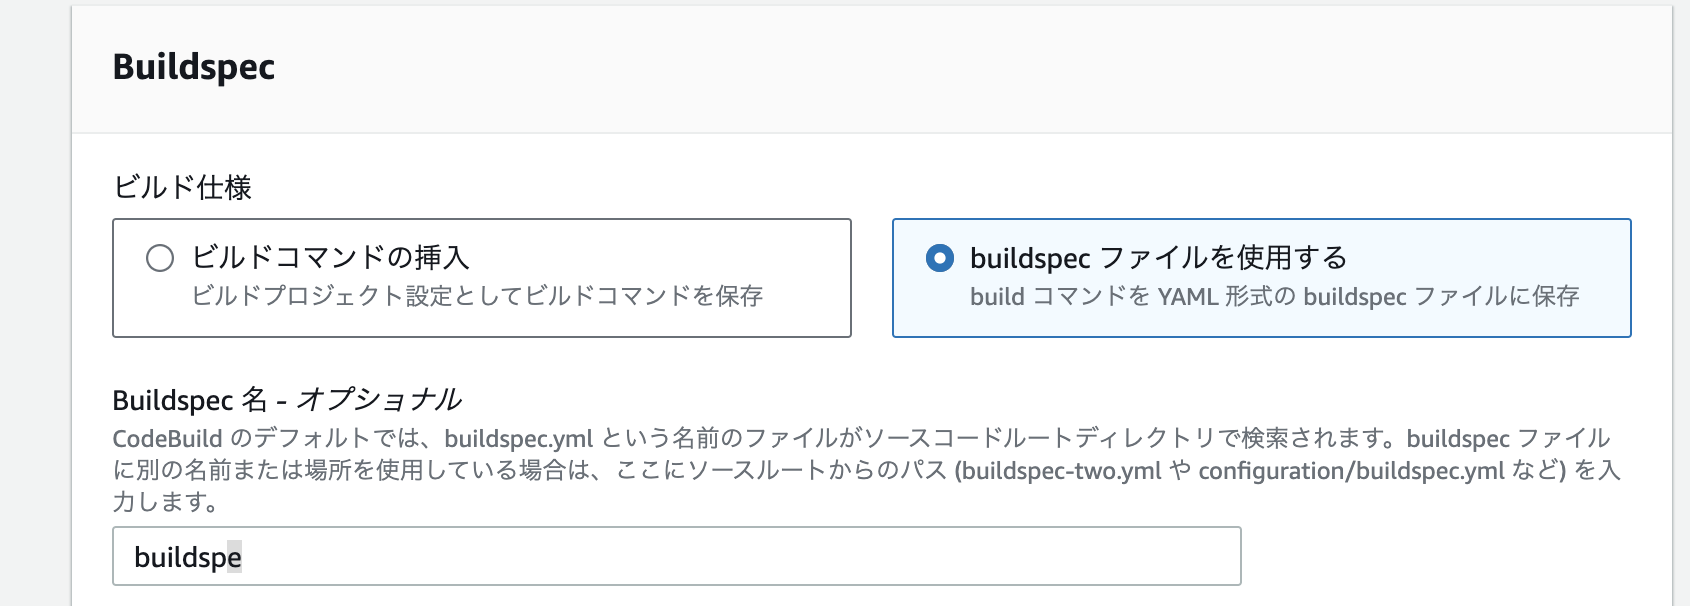This screenshot has width=1690, height=606.
Task: Click the YAML 形式 description under buildspec option
Action: click(1278, 297)
